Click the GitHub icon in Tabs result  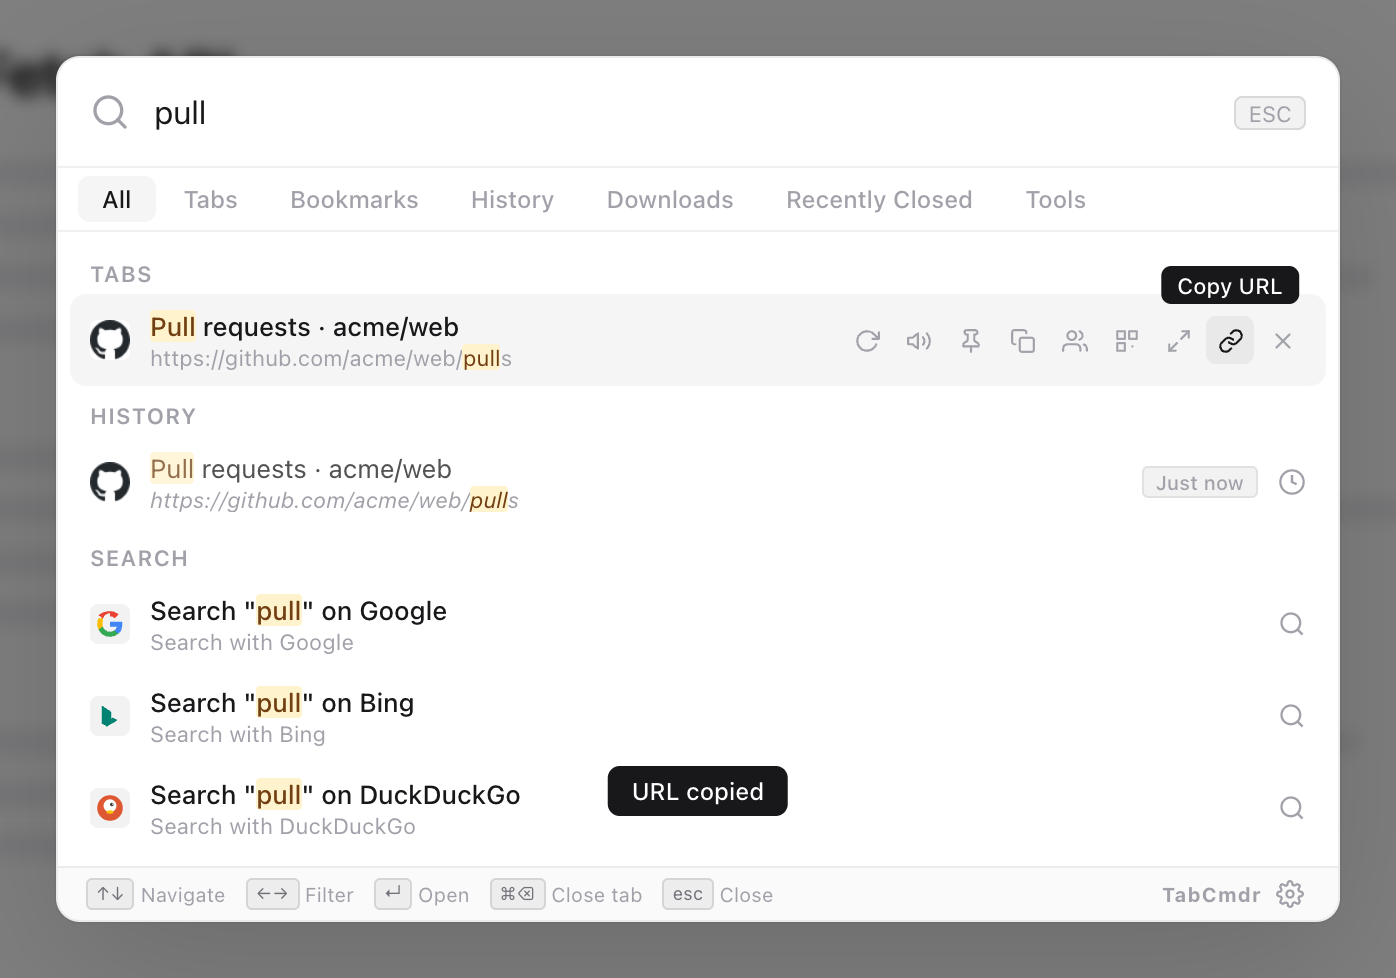110,340
